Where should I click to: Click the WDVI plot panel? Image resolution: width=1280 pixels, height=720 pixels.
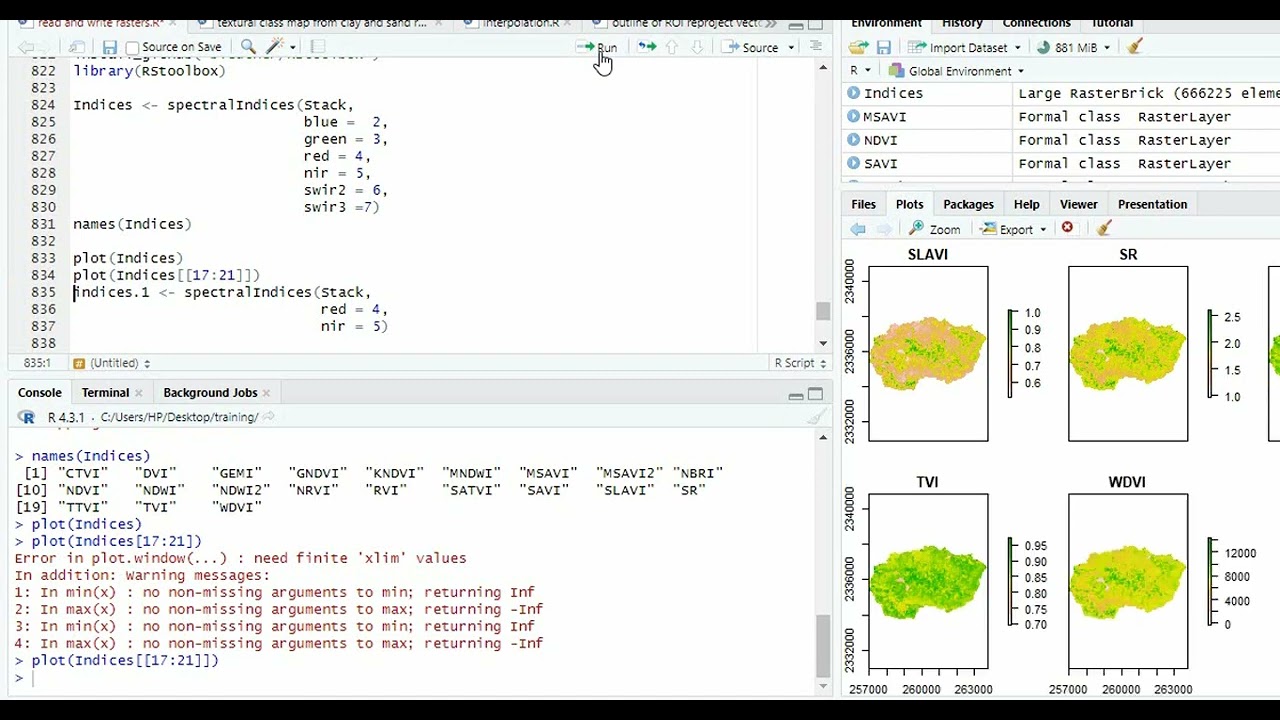pos(1128,581)
